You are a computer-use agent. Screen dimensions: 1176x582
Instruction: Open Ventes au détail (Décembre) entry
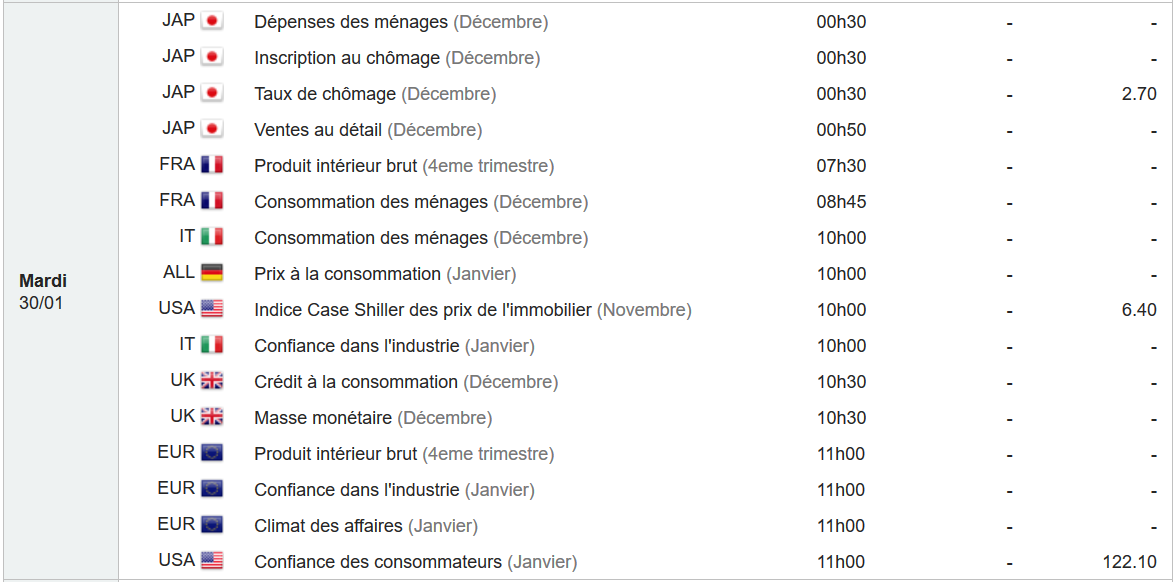pyautogui.click(x=368, y=130)
